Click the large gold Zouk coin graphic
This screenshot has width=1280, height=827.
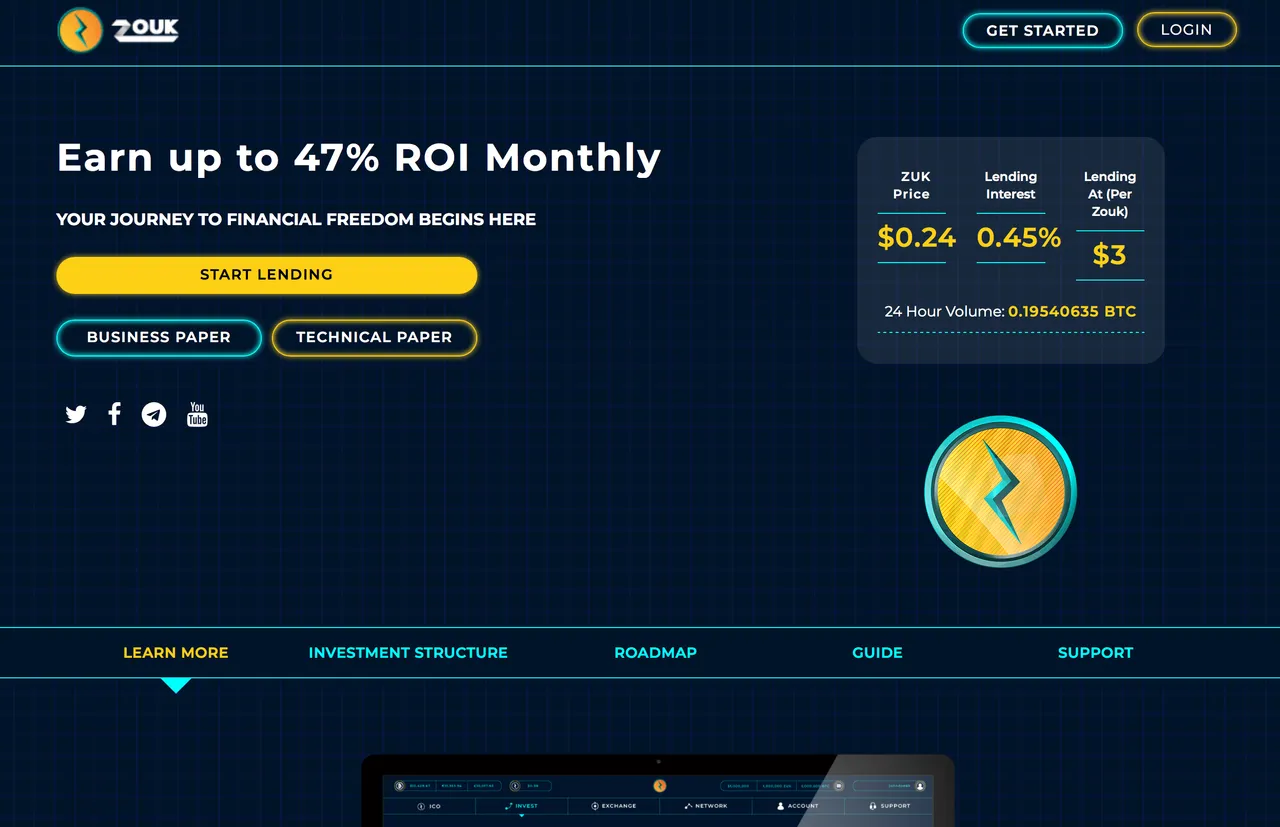click(x=1000, y=491)
